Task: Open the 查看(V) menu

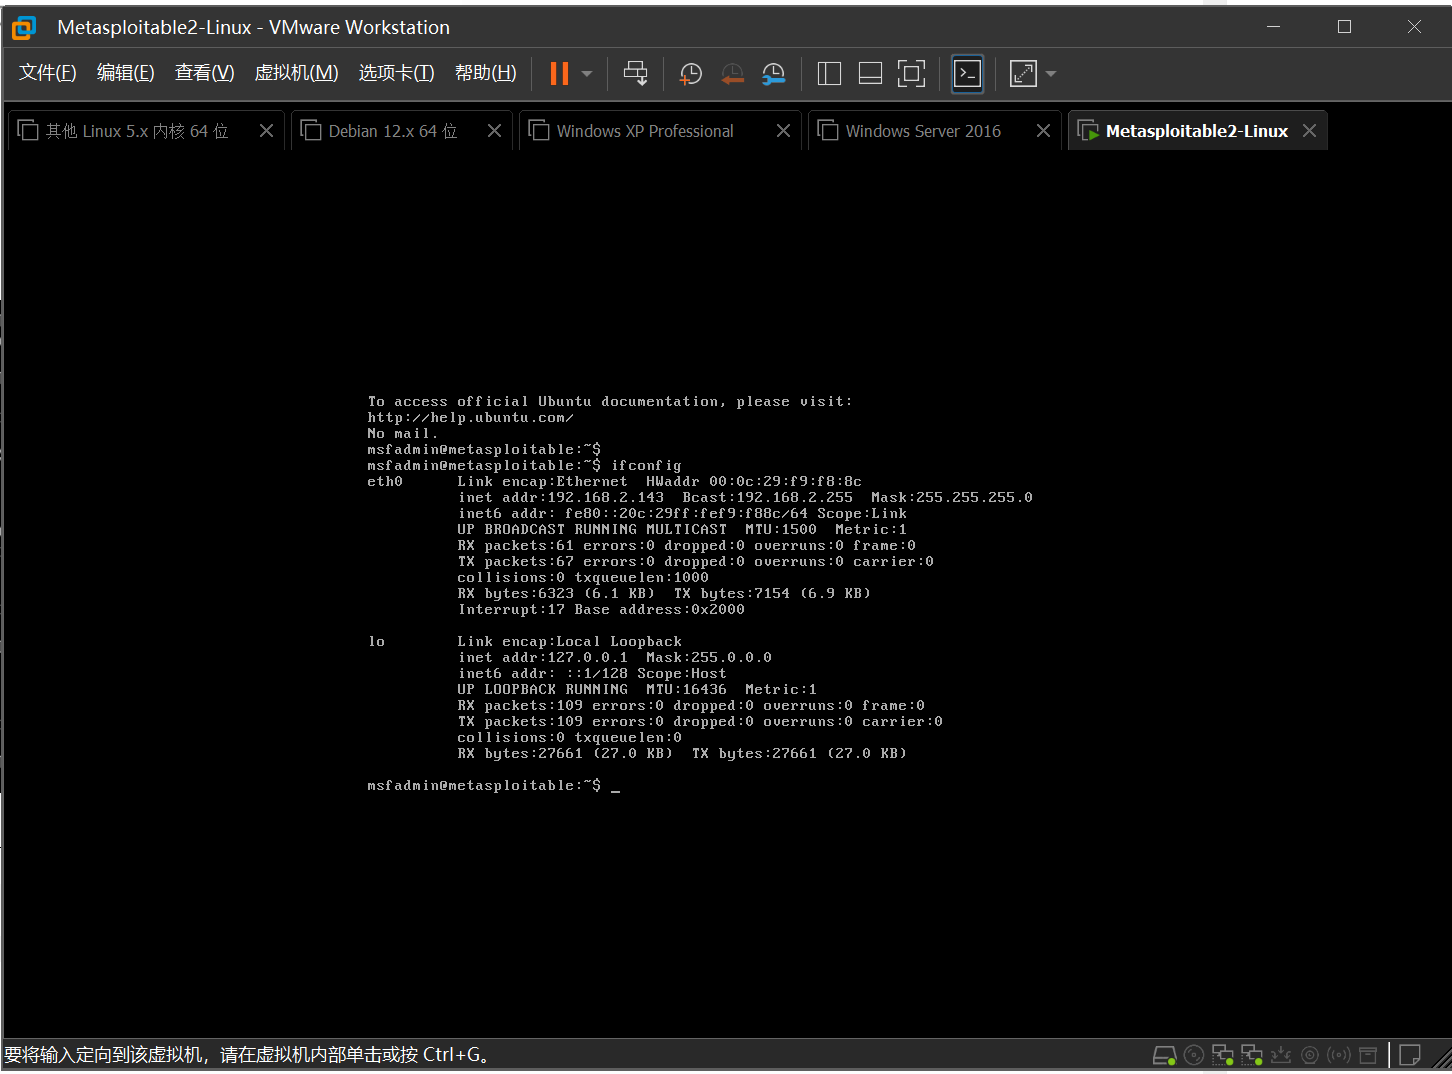Action: coord(205,73)
